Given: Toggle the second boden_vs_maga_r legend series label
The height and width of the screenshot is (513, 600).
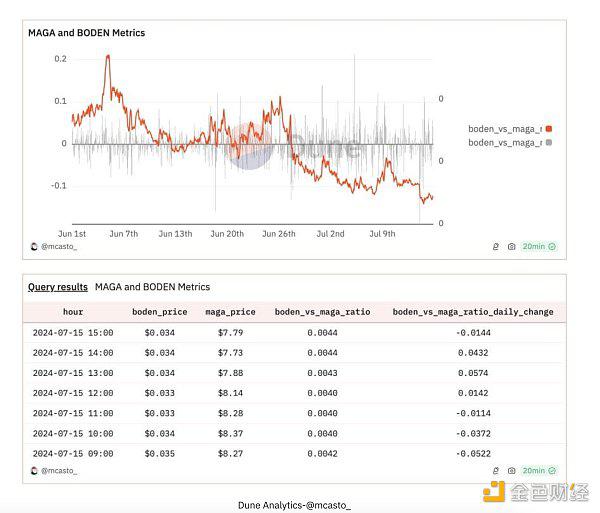Looking at the screenshot, I should (505, 143).
